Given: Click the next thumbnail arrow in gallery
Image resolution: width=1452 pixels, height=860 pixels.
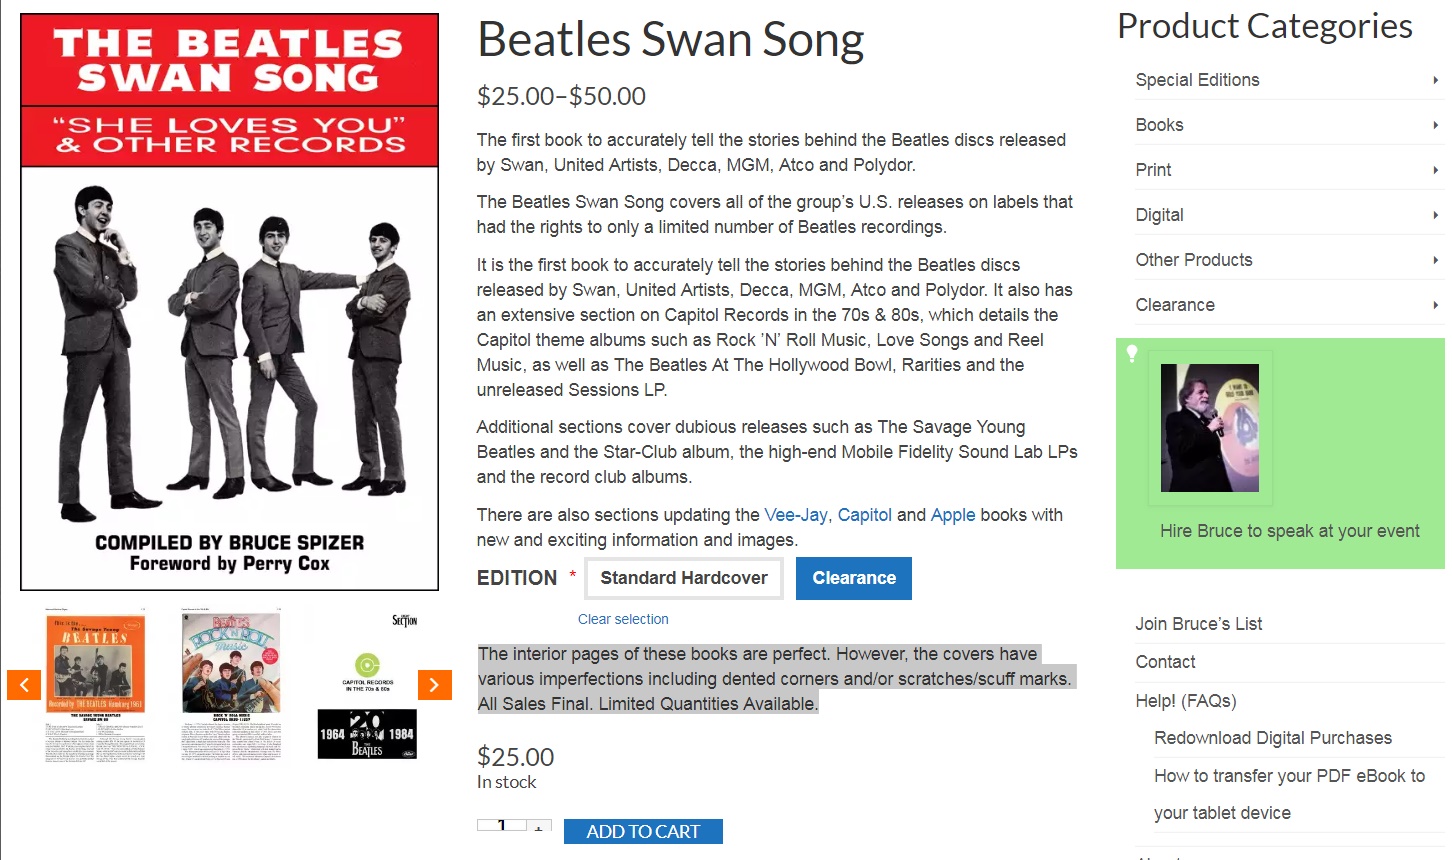Looking at the screenshot, I should (x=434, y=685).
